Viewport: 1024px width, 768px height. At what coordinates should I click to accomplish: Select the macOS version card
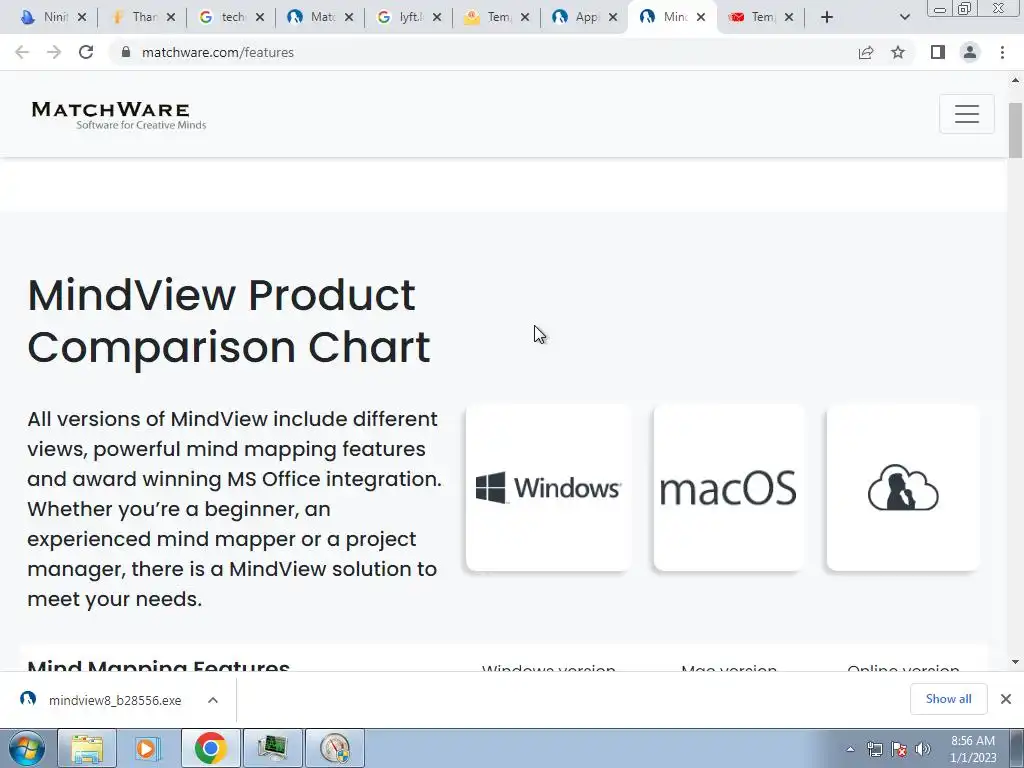click(729, 488)
